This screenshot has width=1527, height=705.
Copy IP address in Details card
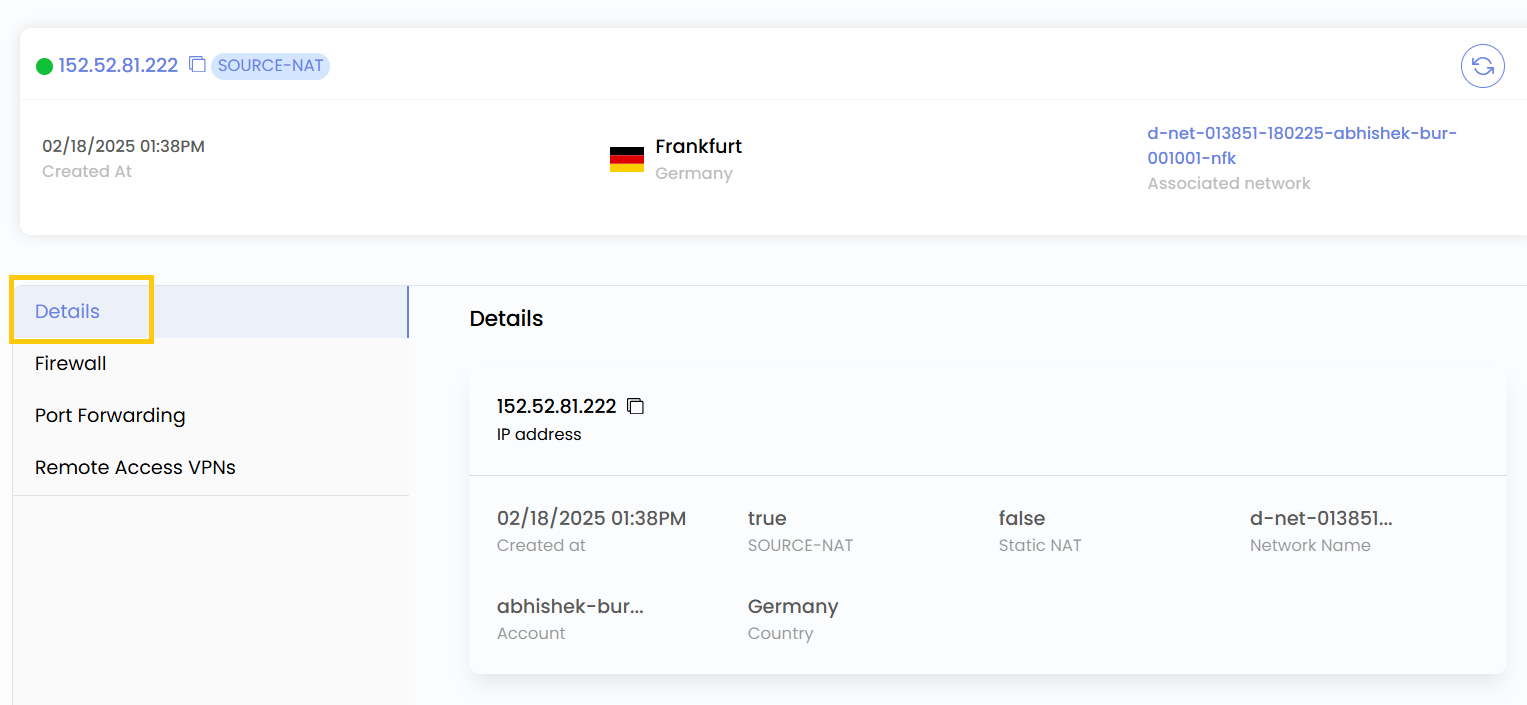[635, 406]
